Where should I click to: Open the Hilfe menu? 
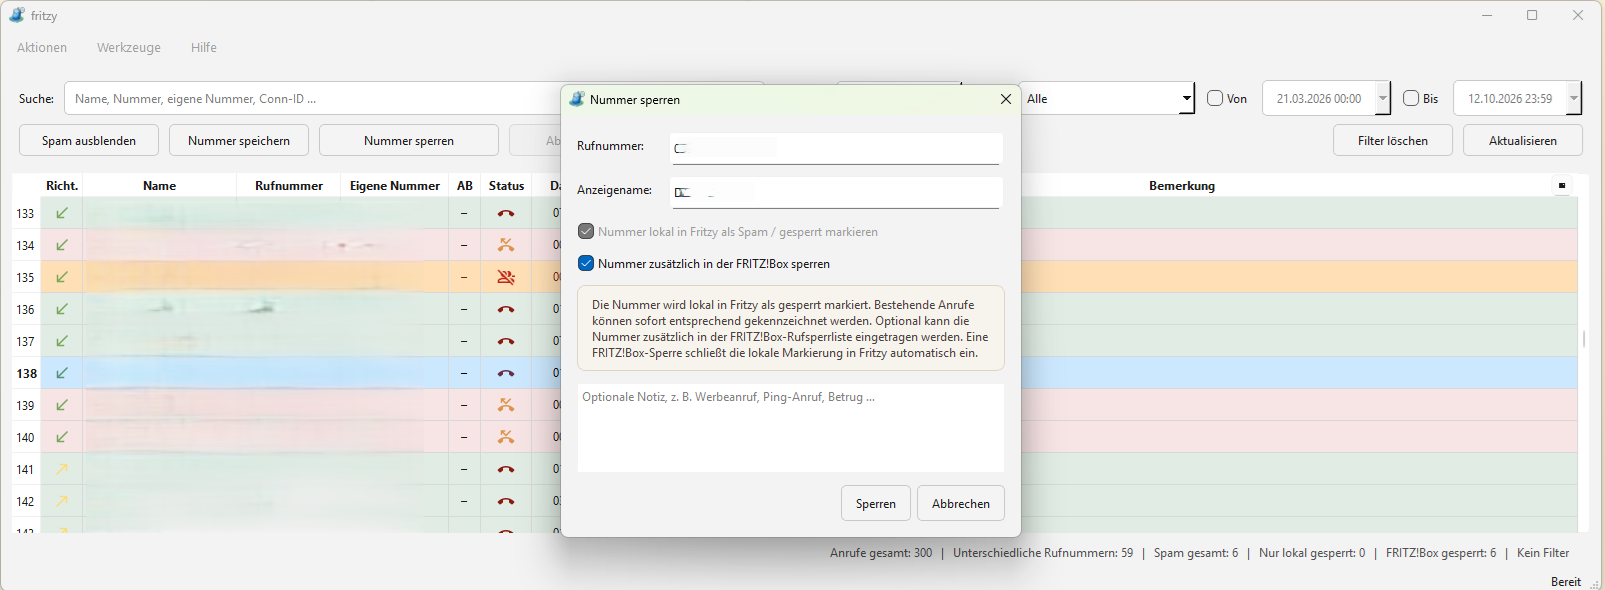click(x=204, y=48)
